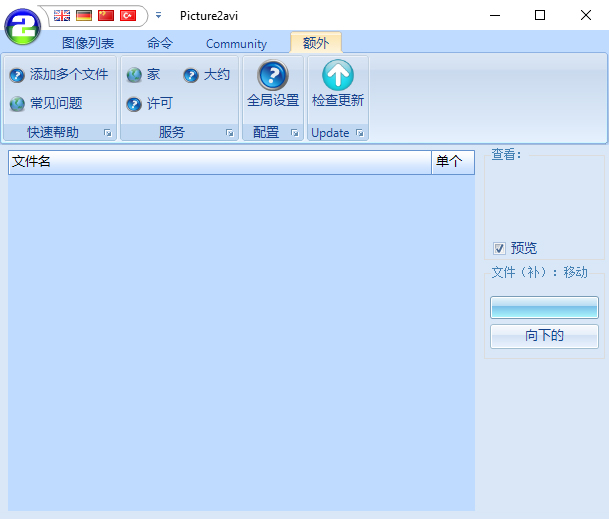Image resolution: width=609 pixels, height=520 pixels.
Task: Open the 图像列表 ribbon tab
Action: coord(88,43)
